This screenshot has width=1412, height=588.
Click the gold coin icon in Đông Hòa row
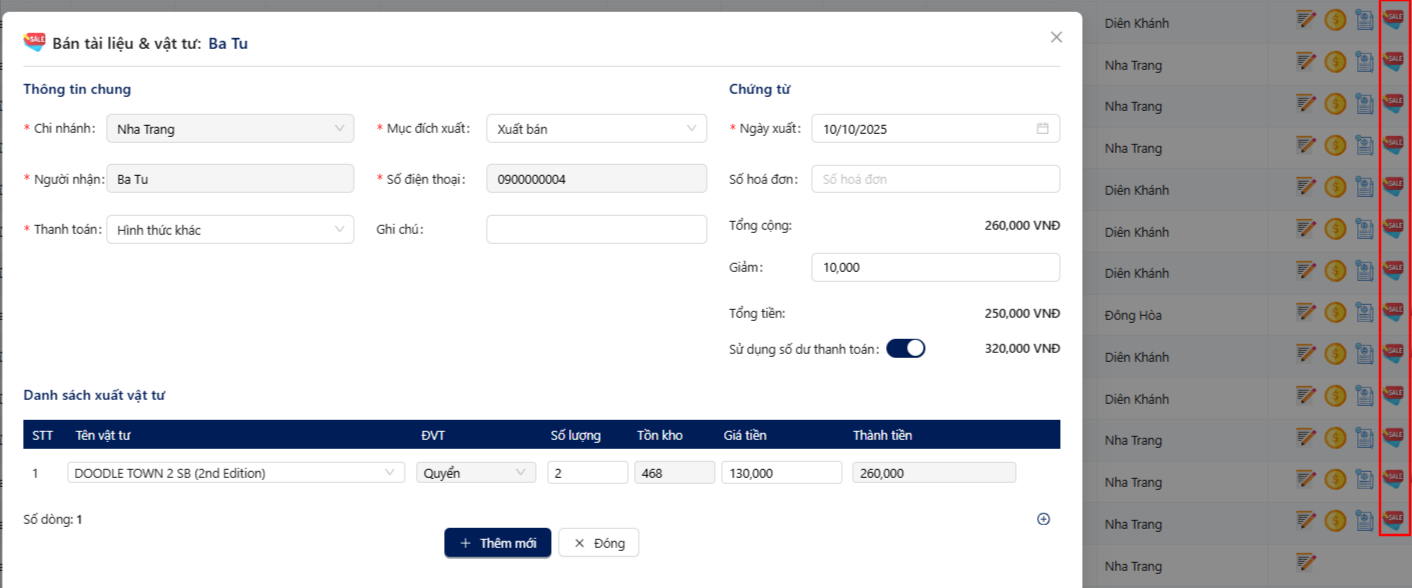[x=1334, y=314]
